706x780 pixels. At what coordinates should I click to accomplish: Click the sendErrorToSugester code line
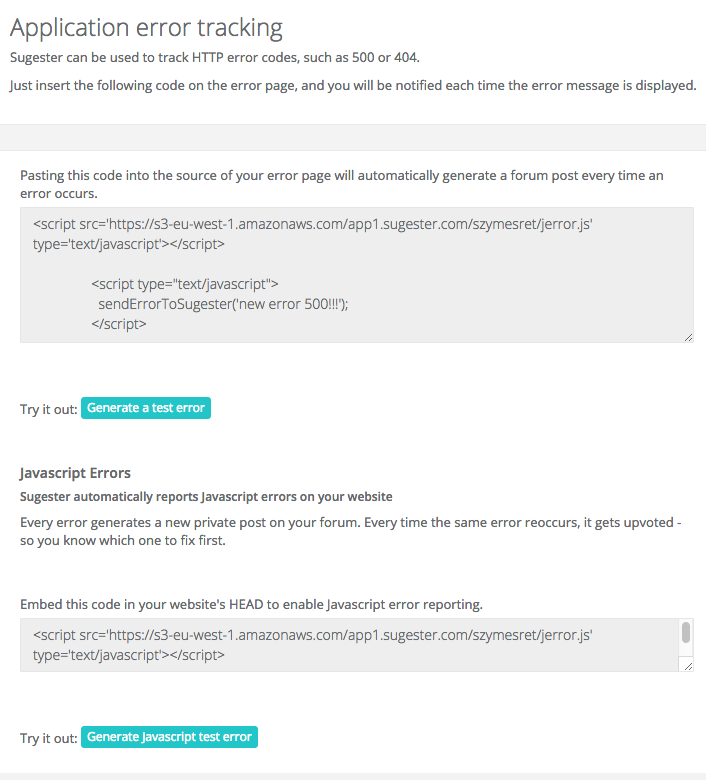229,304
